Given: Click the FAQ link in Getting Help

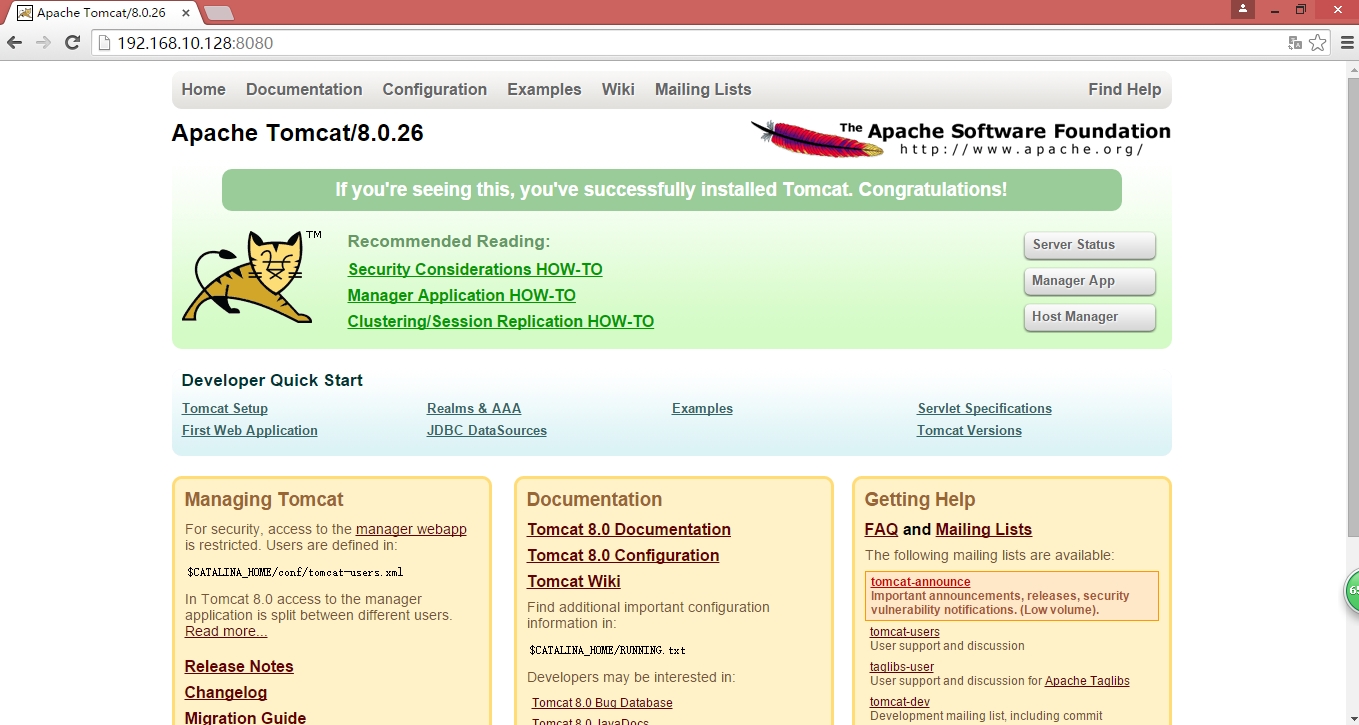Looking at the screenshot, I should (881, 529).
